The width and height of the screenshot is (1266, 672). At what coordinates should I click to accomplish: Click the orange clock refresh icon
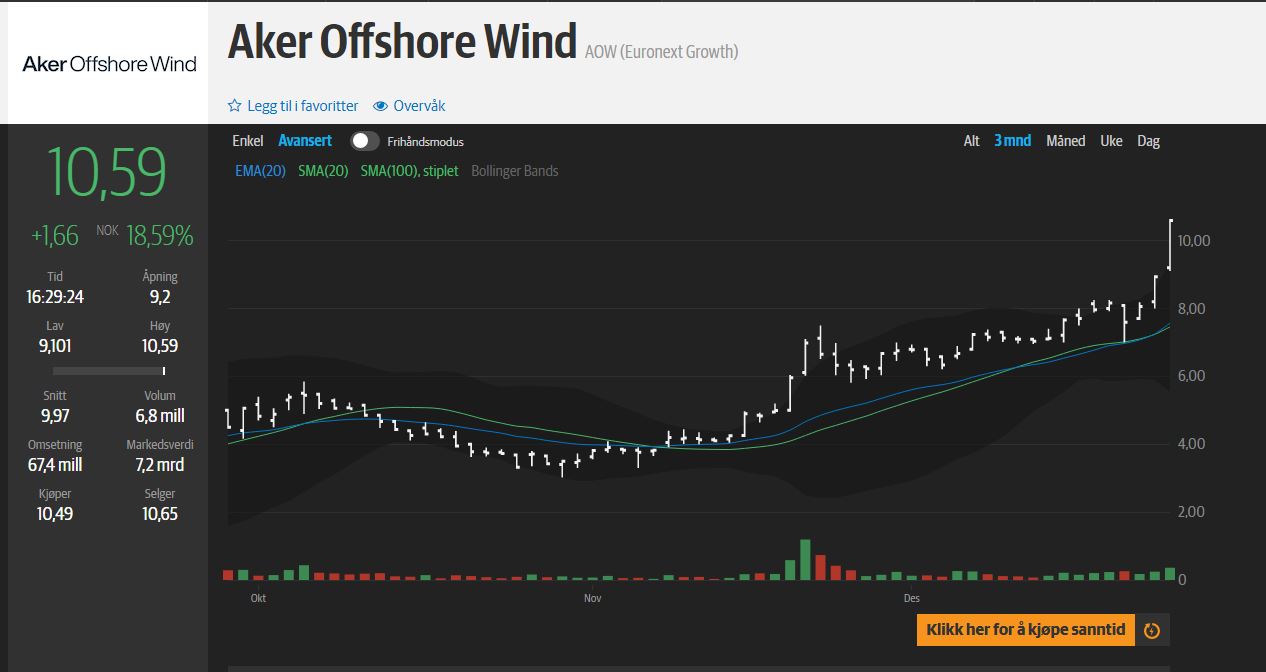pyautogui.click(x=1151, y=630)
